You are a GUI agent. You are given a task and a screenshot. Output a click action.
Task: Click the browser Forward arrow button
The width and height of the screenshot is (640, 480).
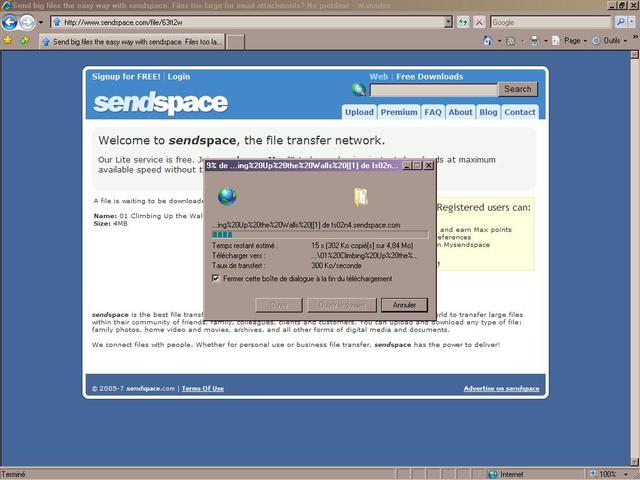click(x=27, y=22)
